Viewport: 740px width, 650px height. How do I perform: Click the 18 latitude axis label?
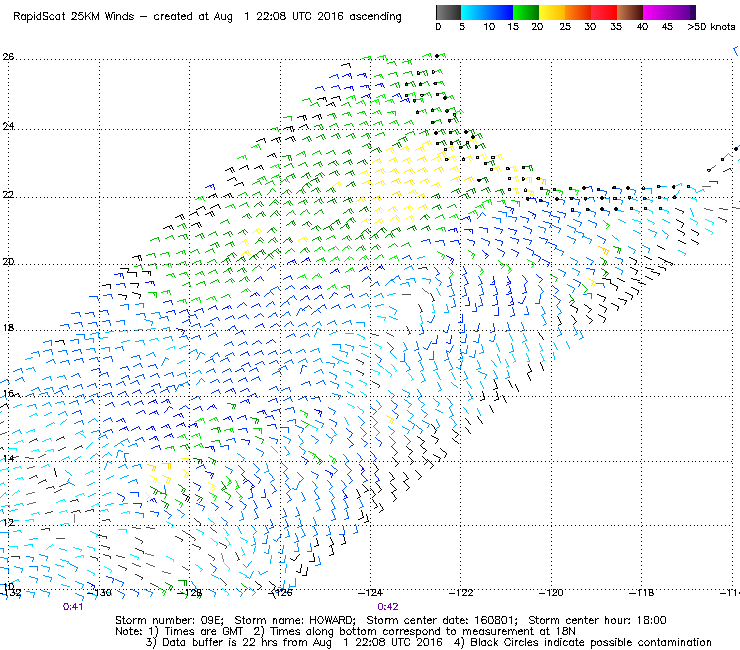(x=8, y=328)
